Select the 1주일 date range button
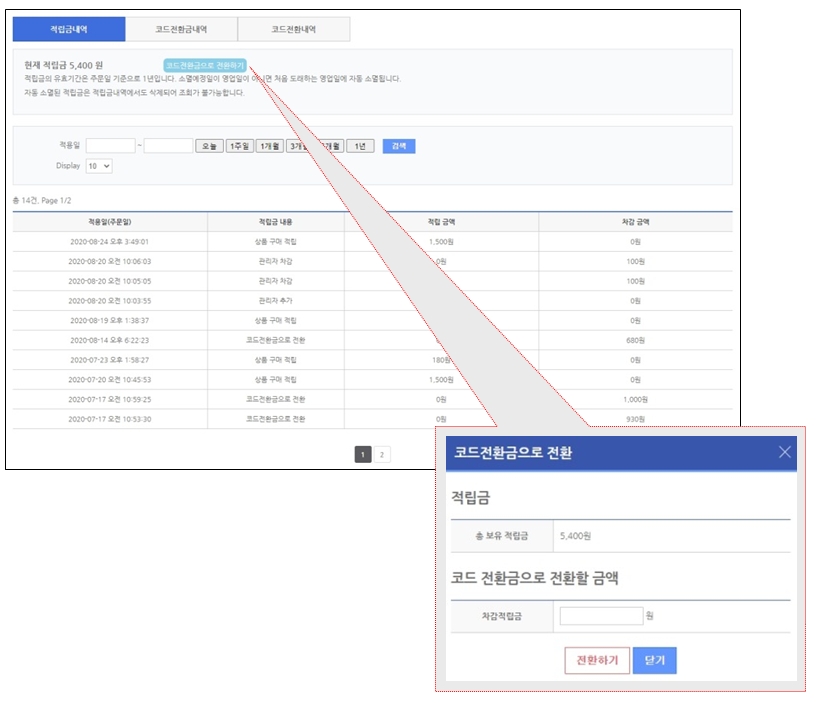Screen dimensions: 816x703 [239, 146]
